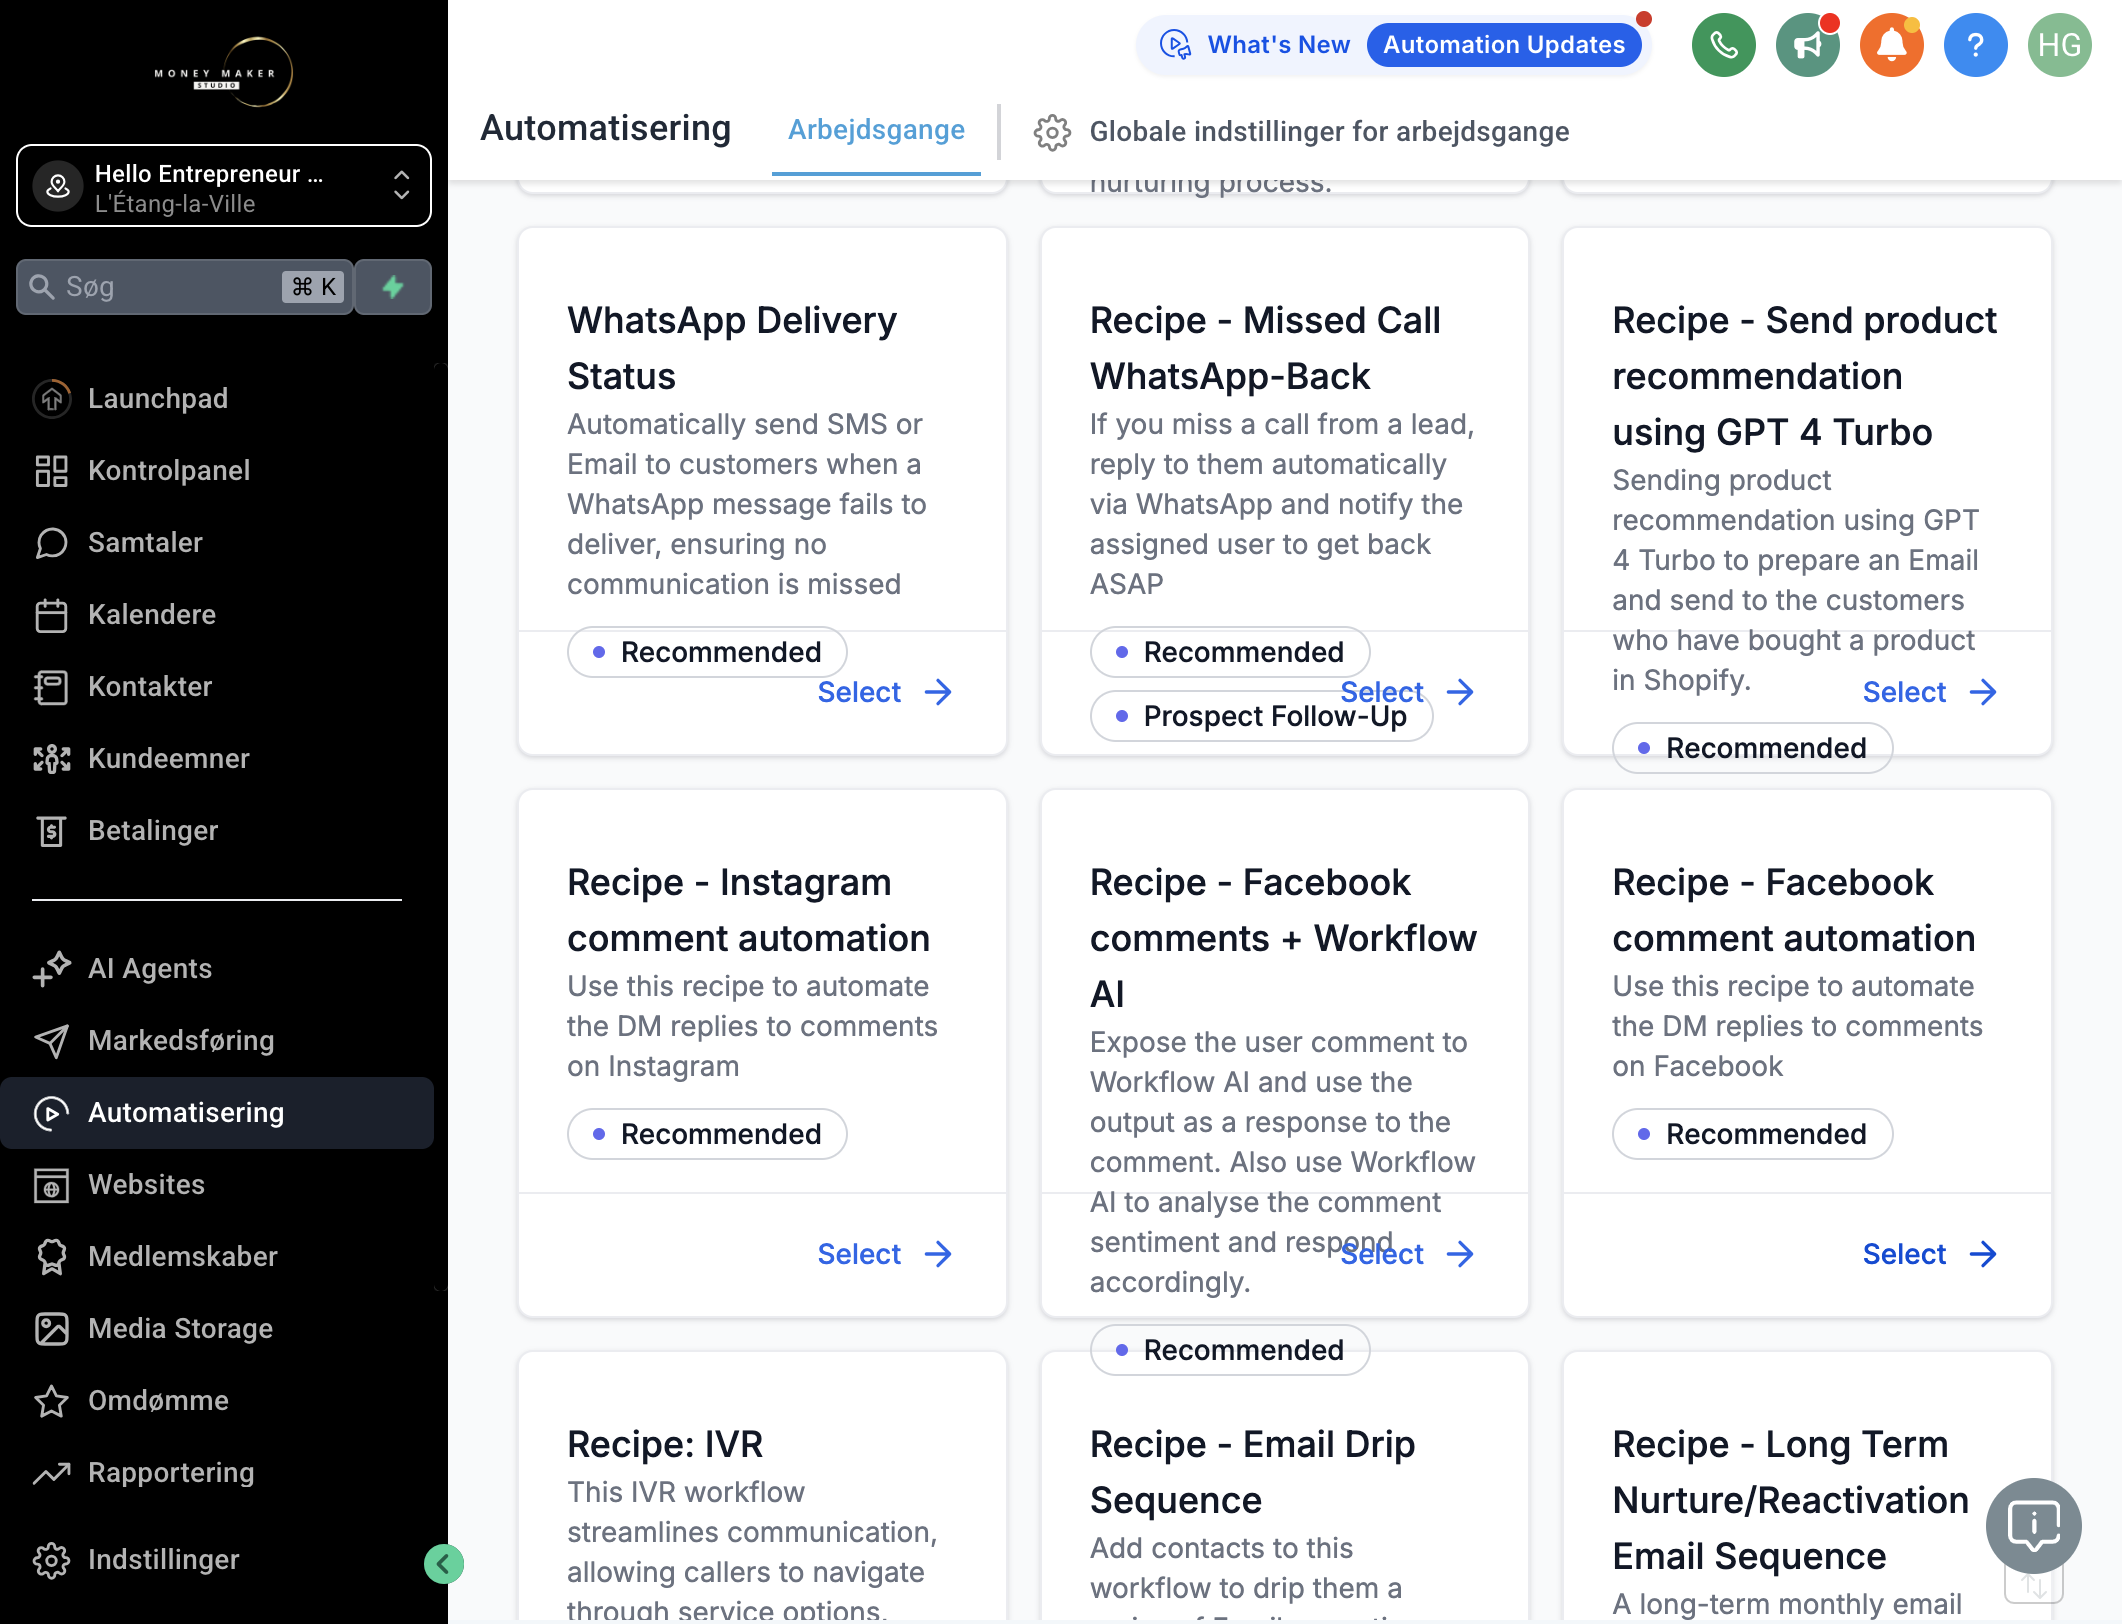Open the HG user avatar menu
The height and width of the screenshot is (1624, 2122).
click(2059, 45)
